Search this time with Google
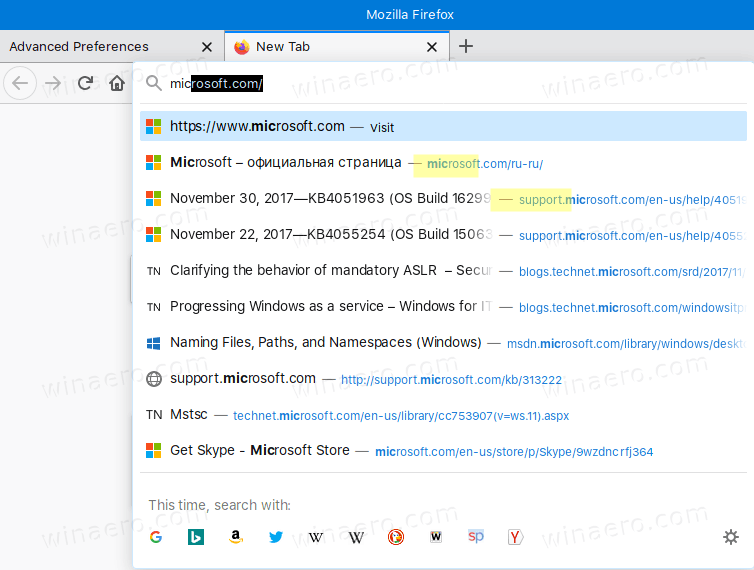Viewport: 754px width, 570px height. click(x=156, y=537)
